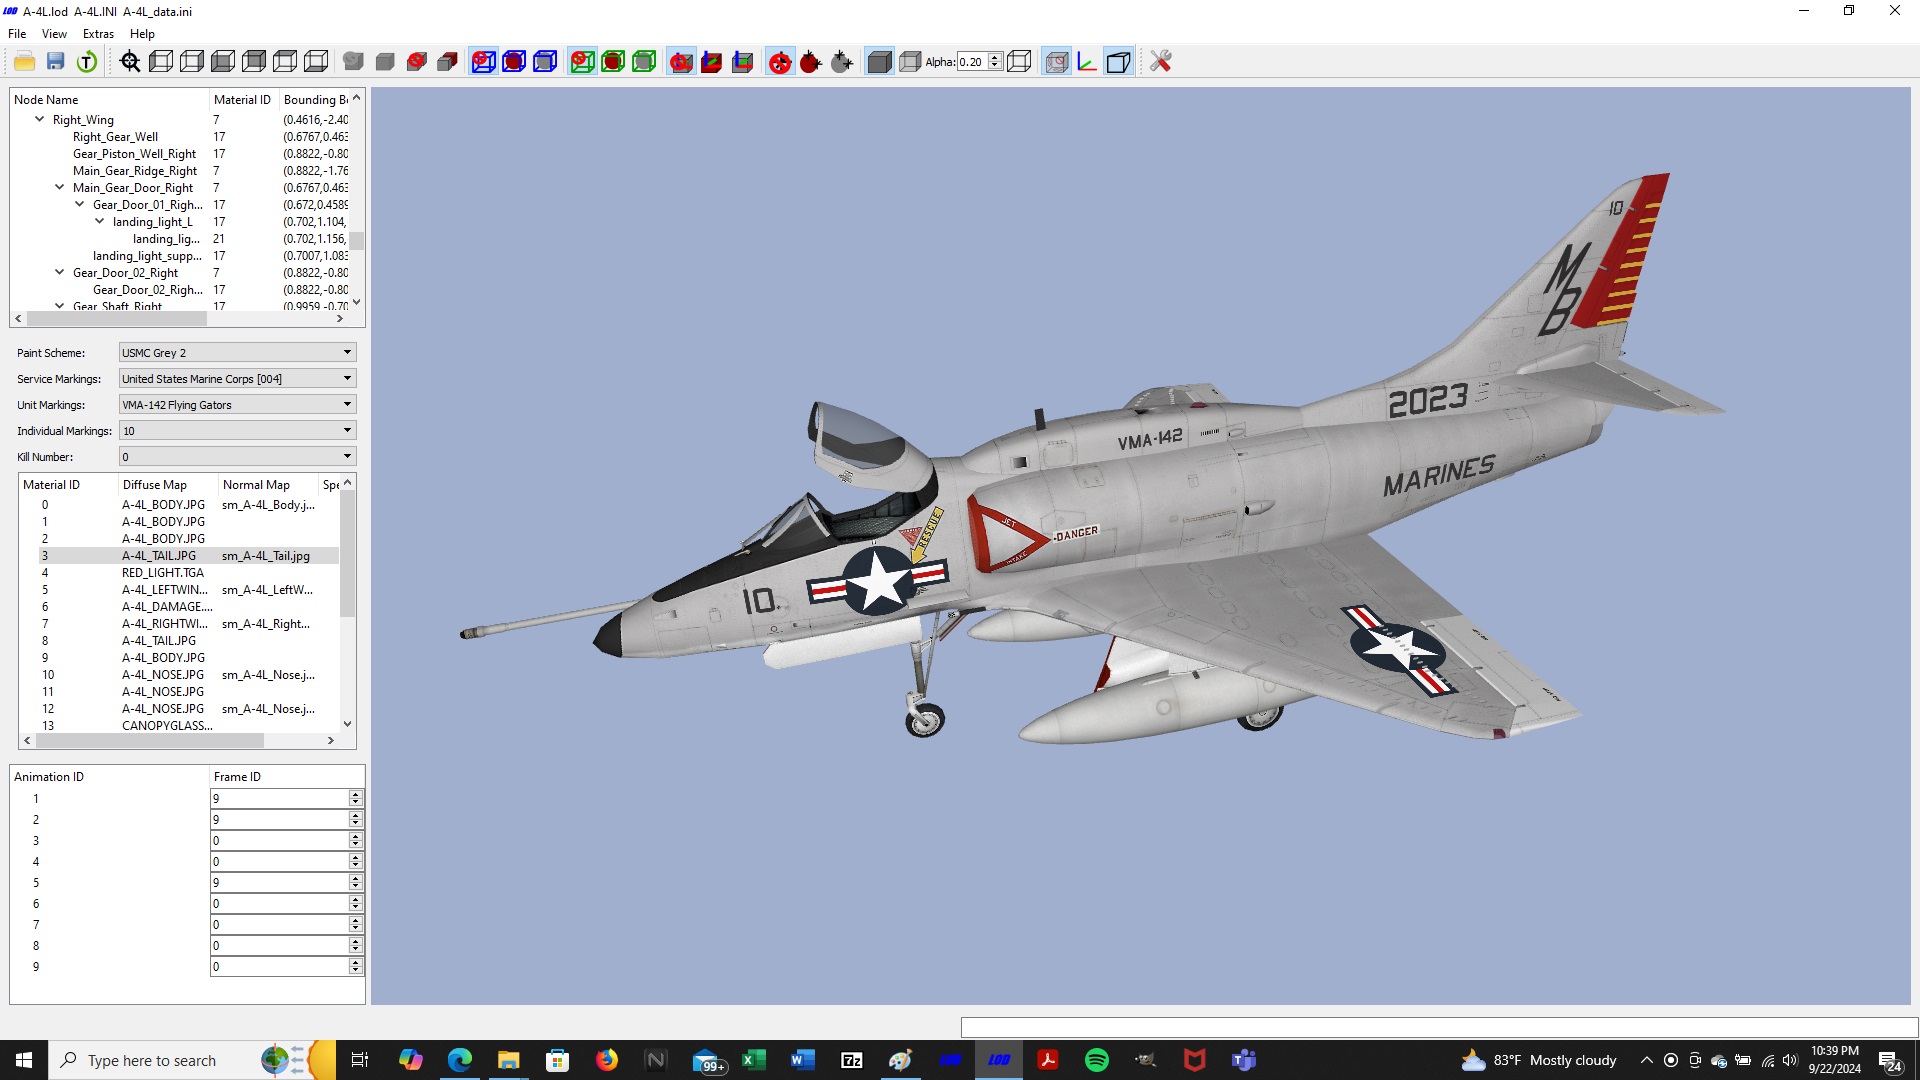The width and height of the screenshot is (1920, 1080).
Task: Toggle the blue box with prohibition sign
Action: coord(483,62)
